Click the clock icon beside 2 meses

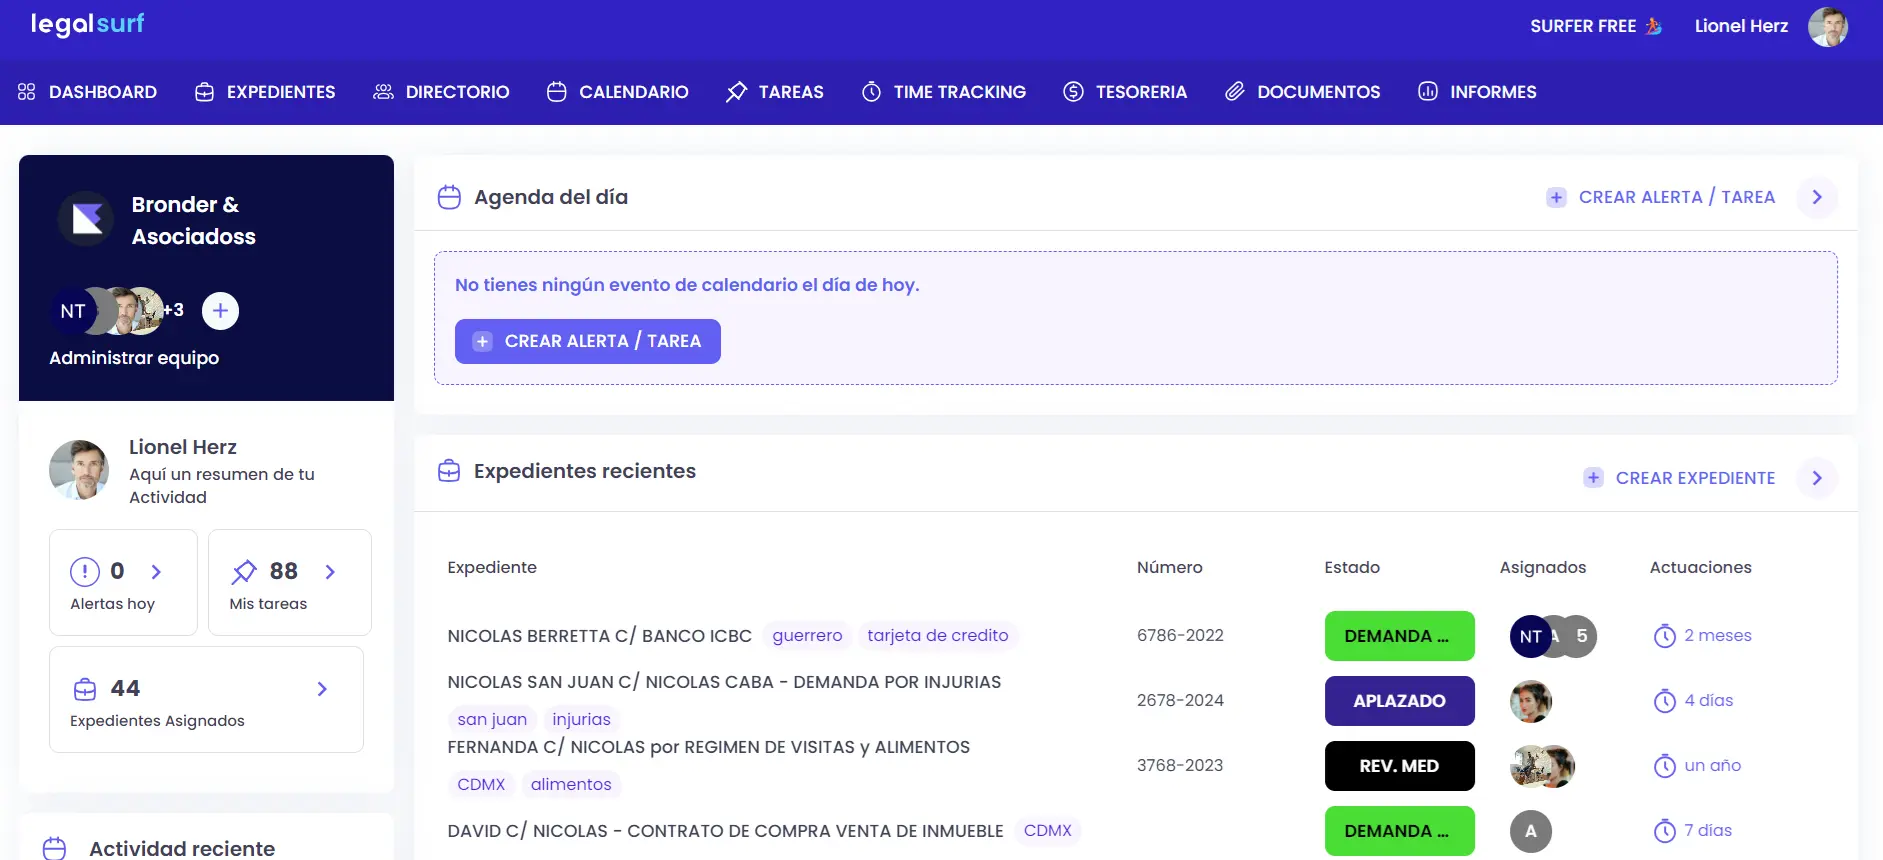pos(1664,636)
